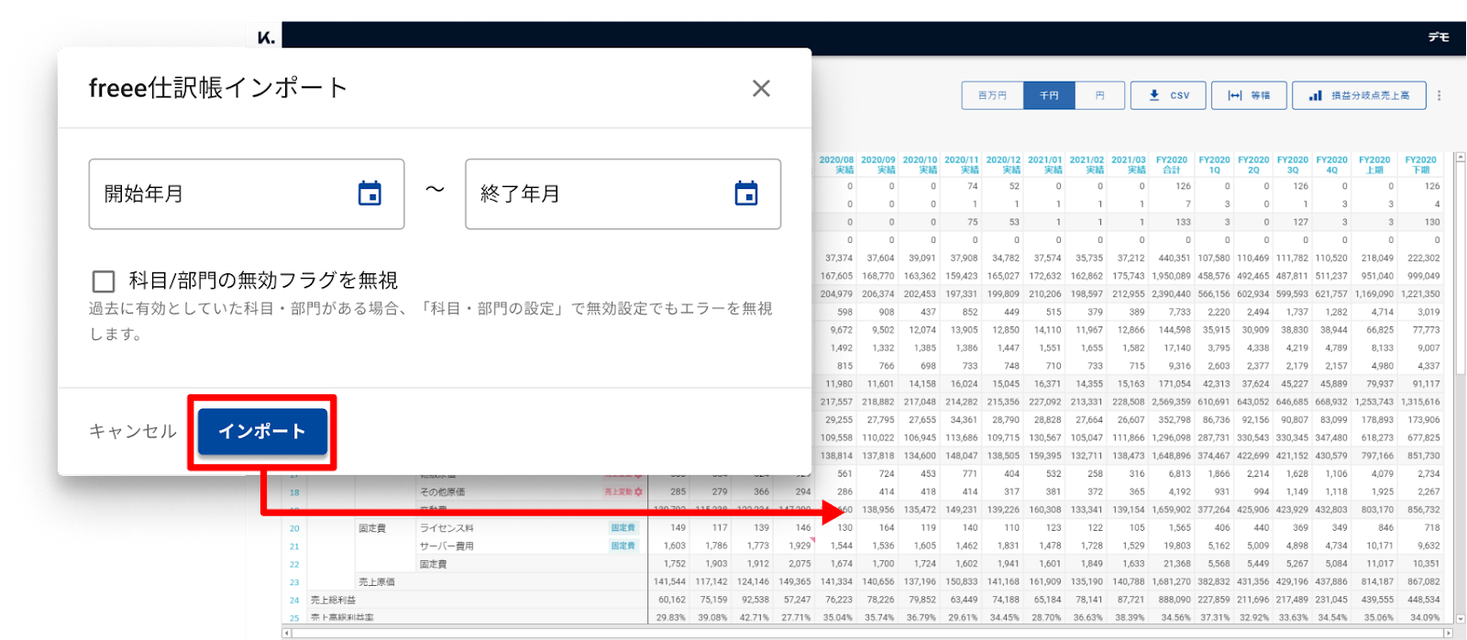Click the FY2020 合計 column header
This screenshot has width=1467, height=640.
pos(1172,165)
